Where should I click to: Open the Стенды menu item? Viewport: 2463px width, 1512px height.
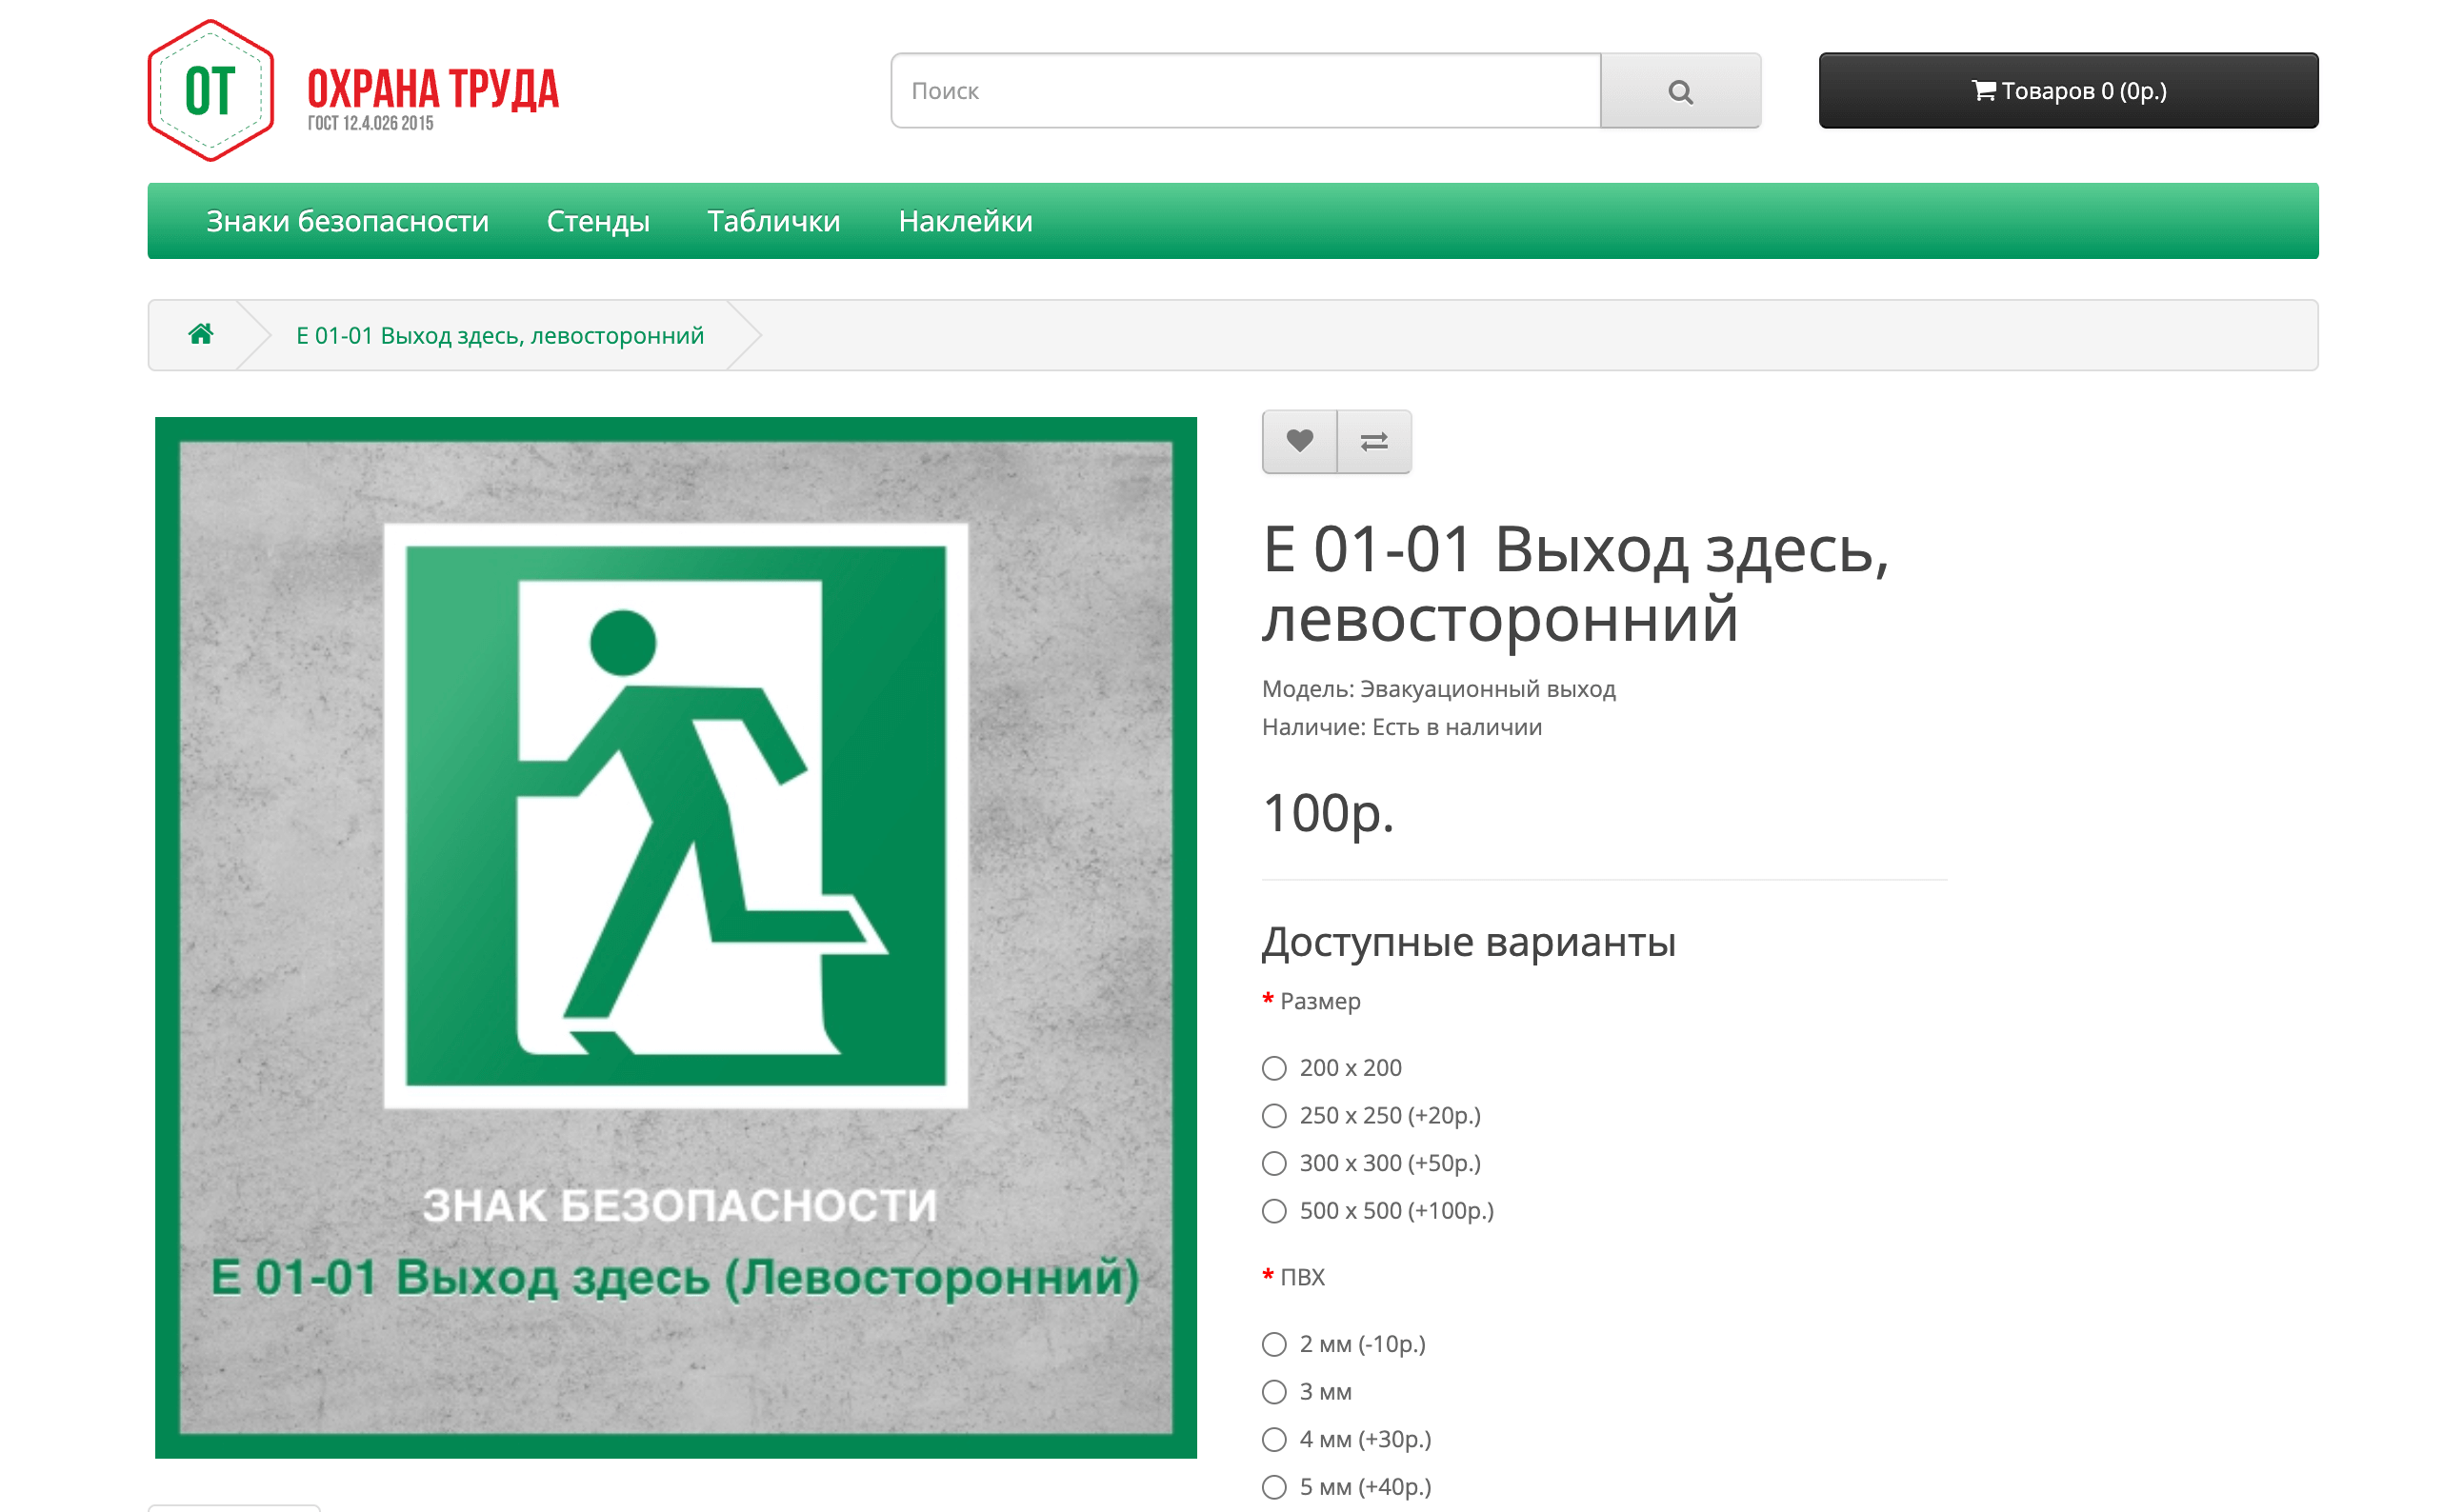[x=598, y=221]
